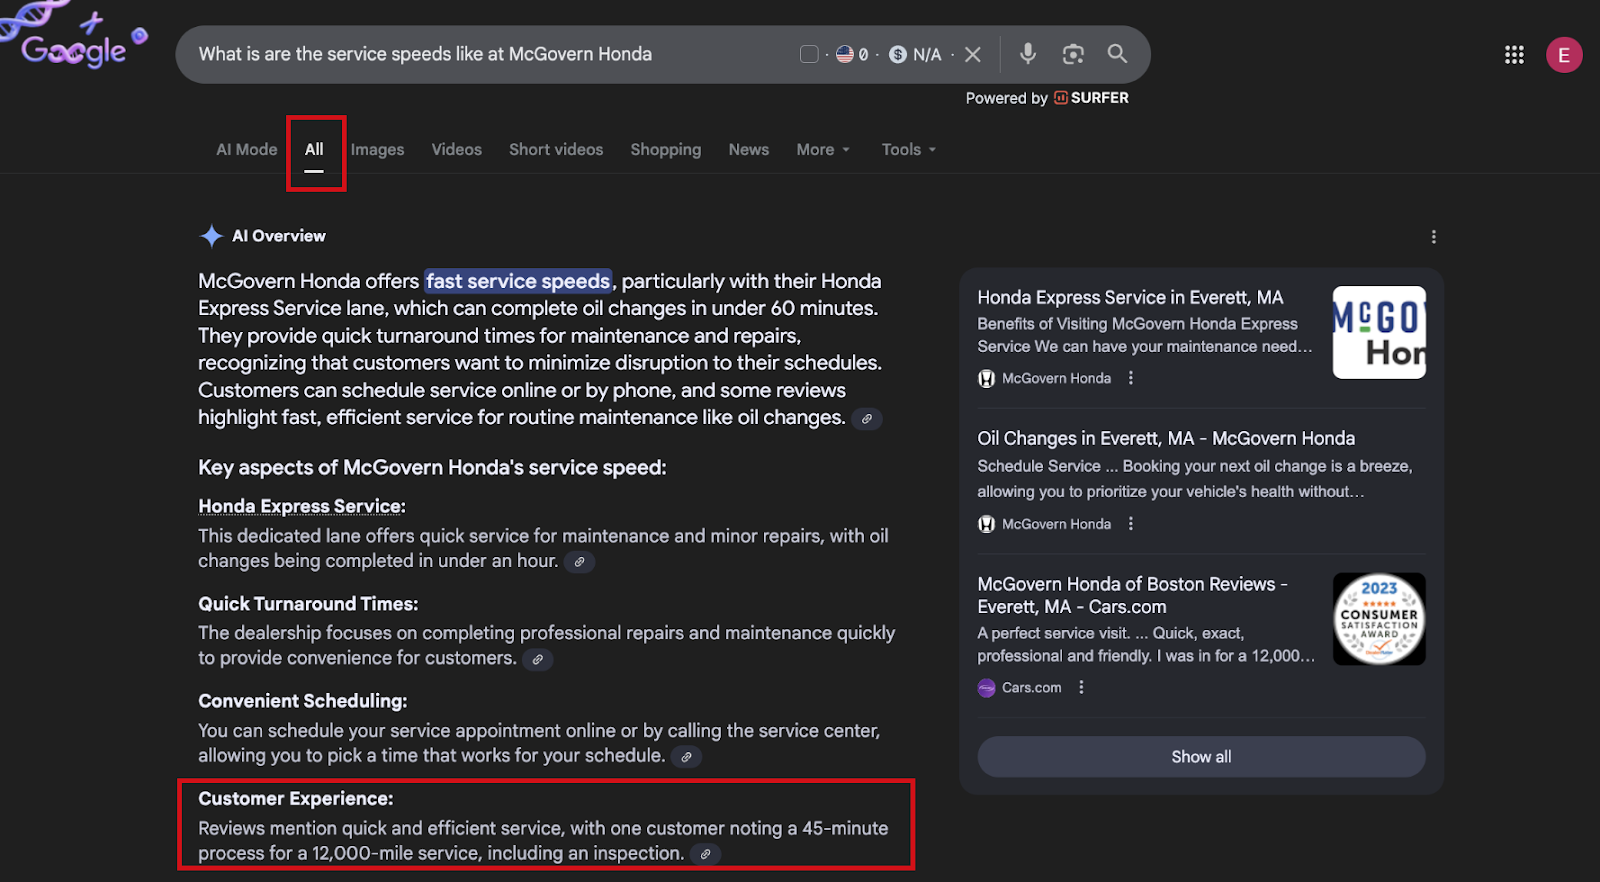Open 'Honda Express Service in Everett, MA' result

[1130, 297]
